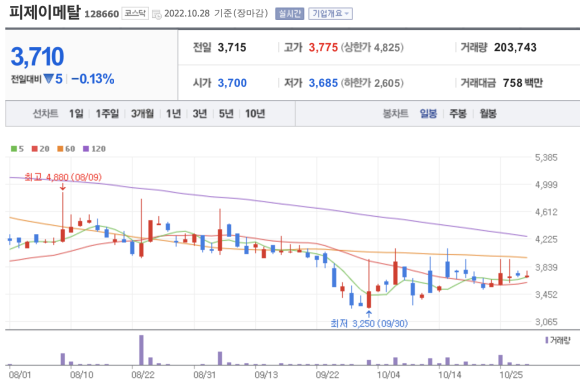Click the orange 60-day moving average swatch
Image resolution: width=580 pixels, height=392 pixels.
pos(60,149)
